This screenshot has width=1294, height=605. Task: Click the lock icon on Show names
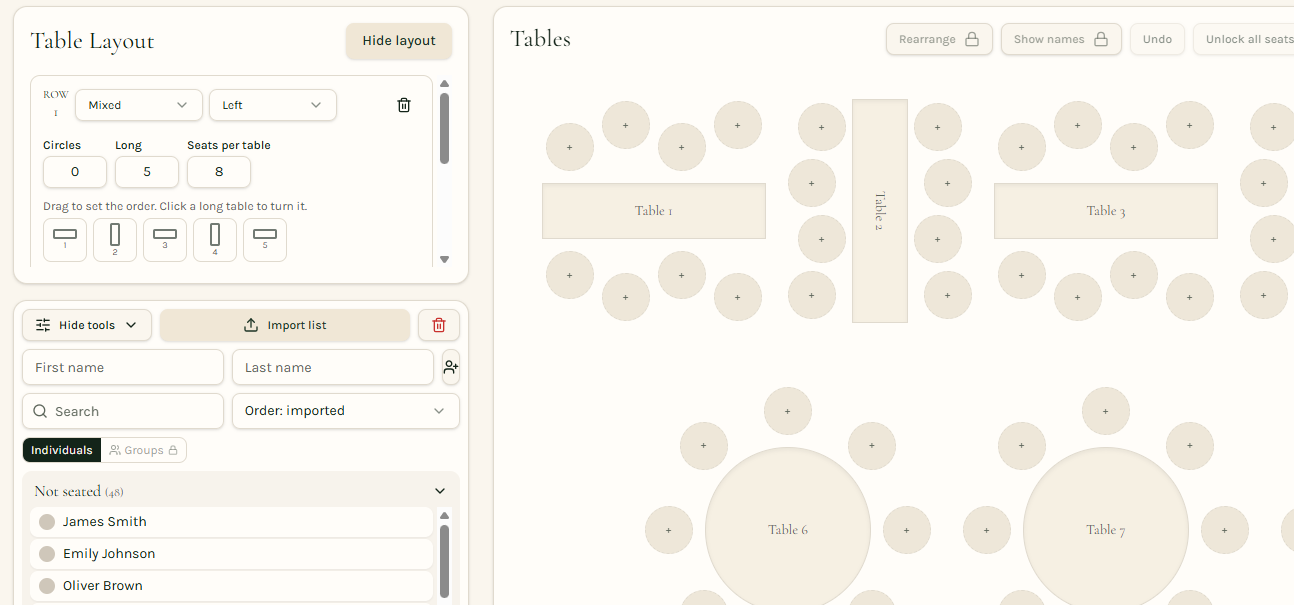[x=1101, y=39]
